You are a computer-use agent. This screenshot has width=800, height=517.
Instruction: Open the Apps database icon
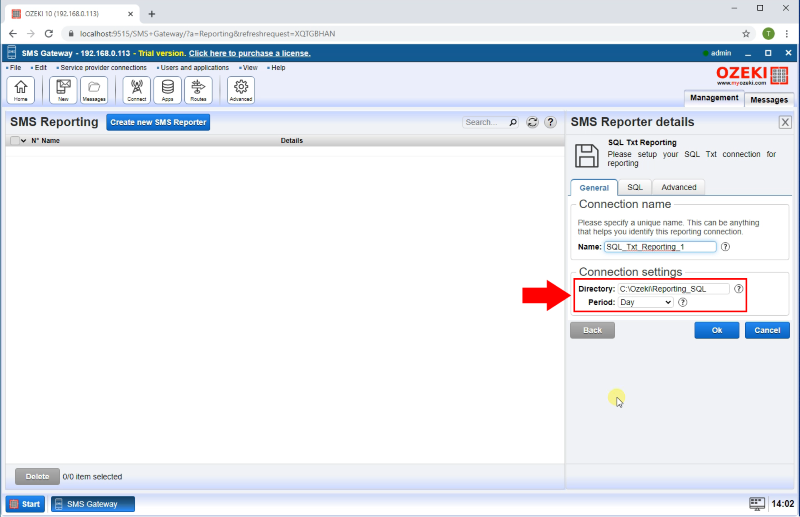(167, 90)
